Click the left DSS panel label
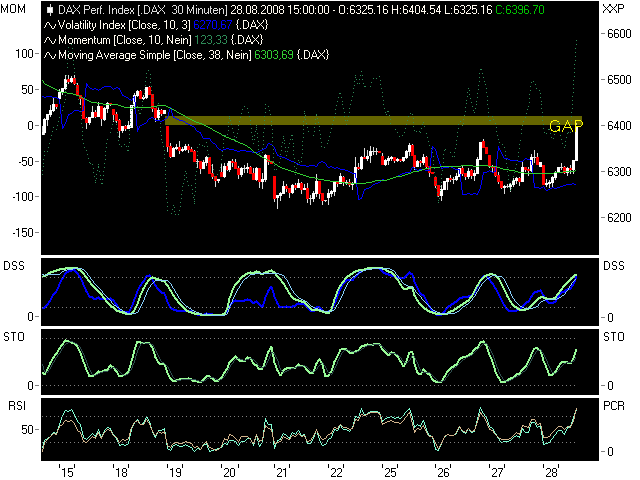 [x=14, y=266]
